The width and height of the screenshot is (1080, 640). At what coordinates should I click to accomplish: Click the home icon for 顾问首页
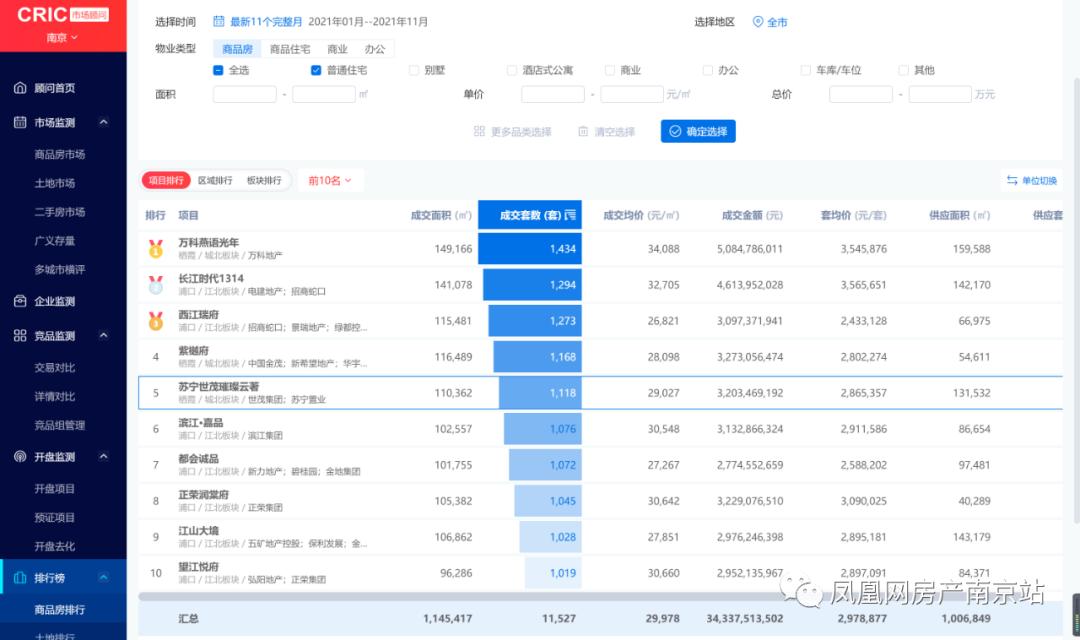(20, 88)
